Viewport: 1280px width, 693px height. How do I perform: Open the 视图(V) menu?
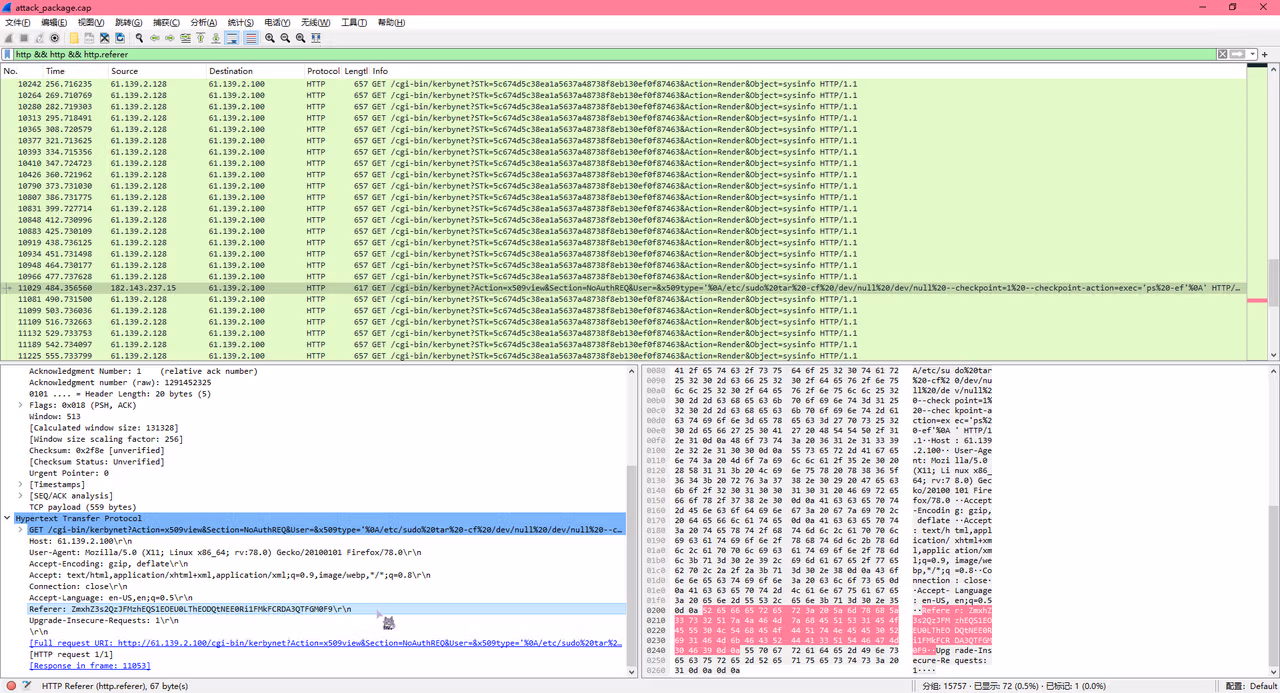coord(91,22)
